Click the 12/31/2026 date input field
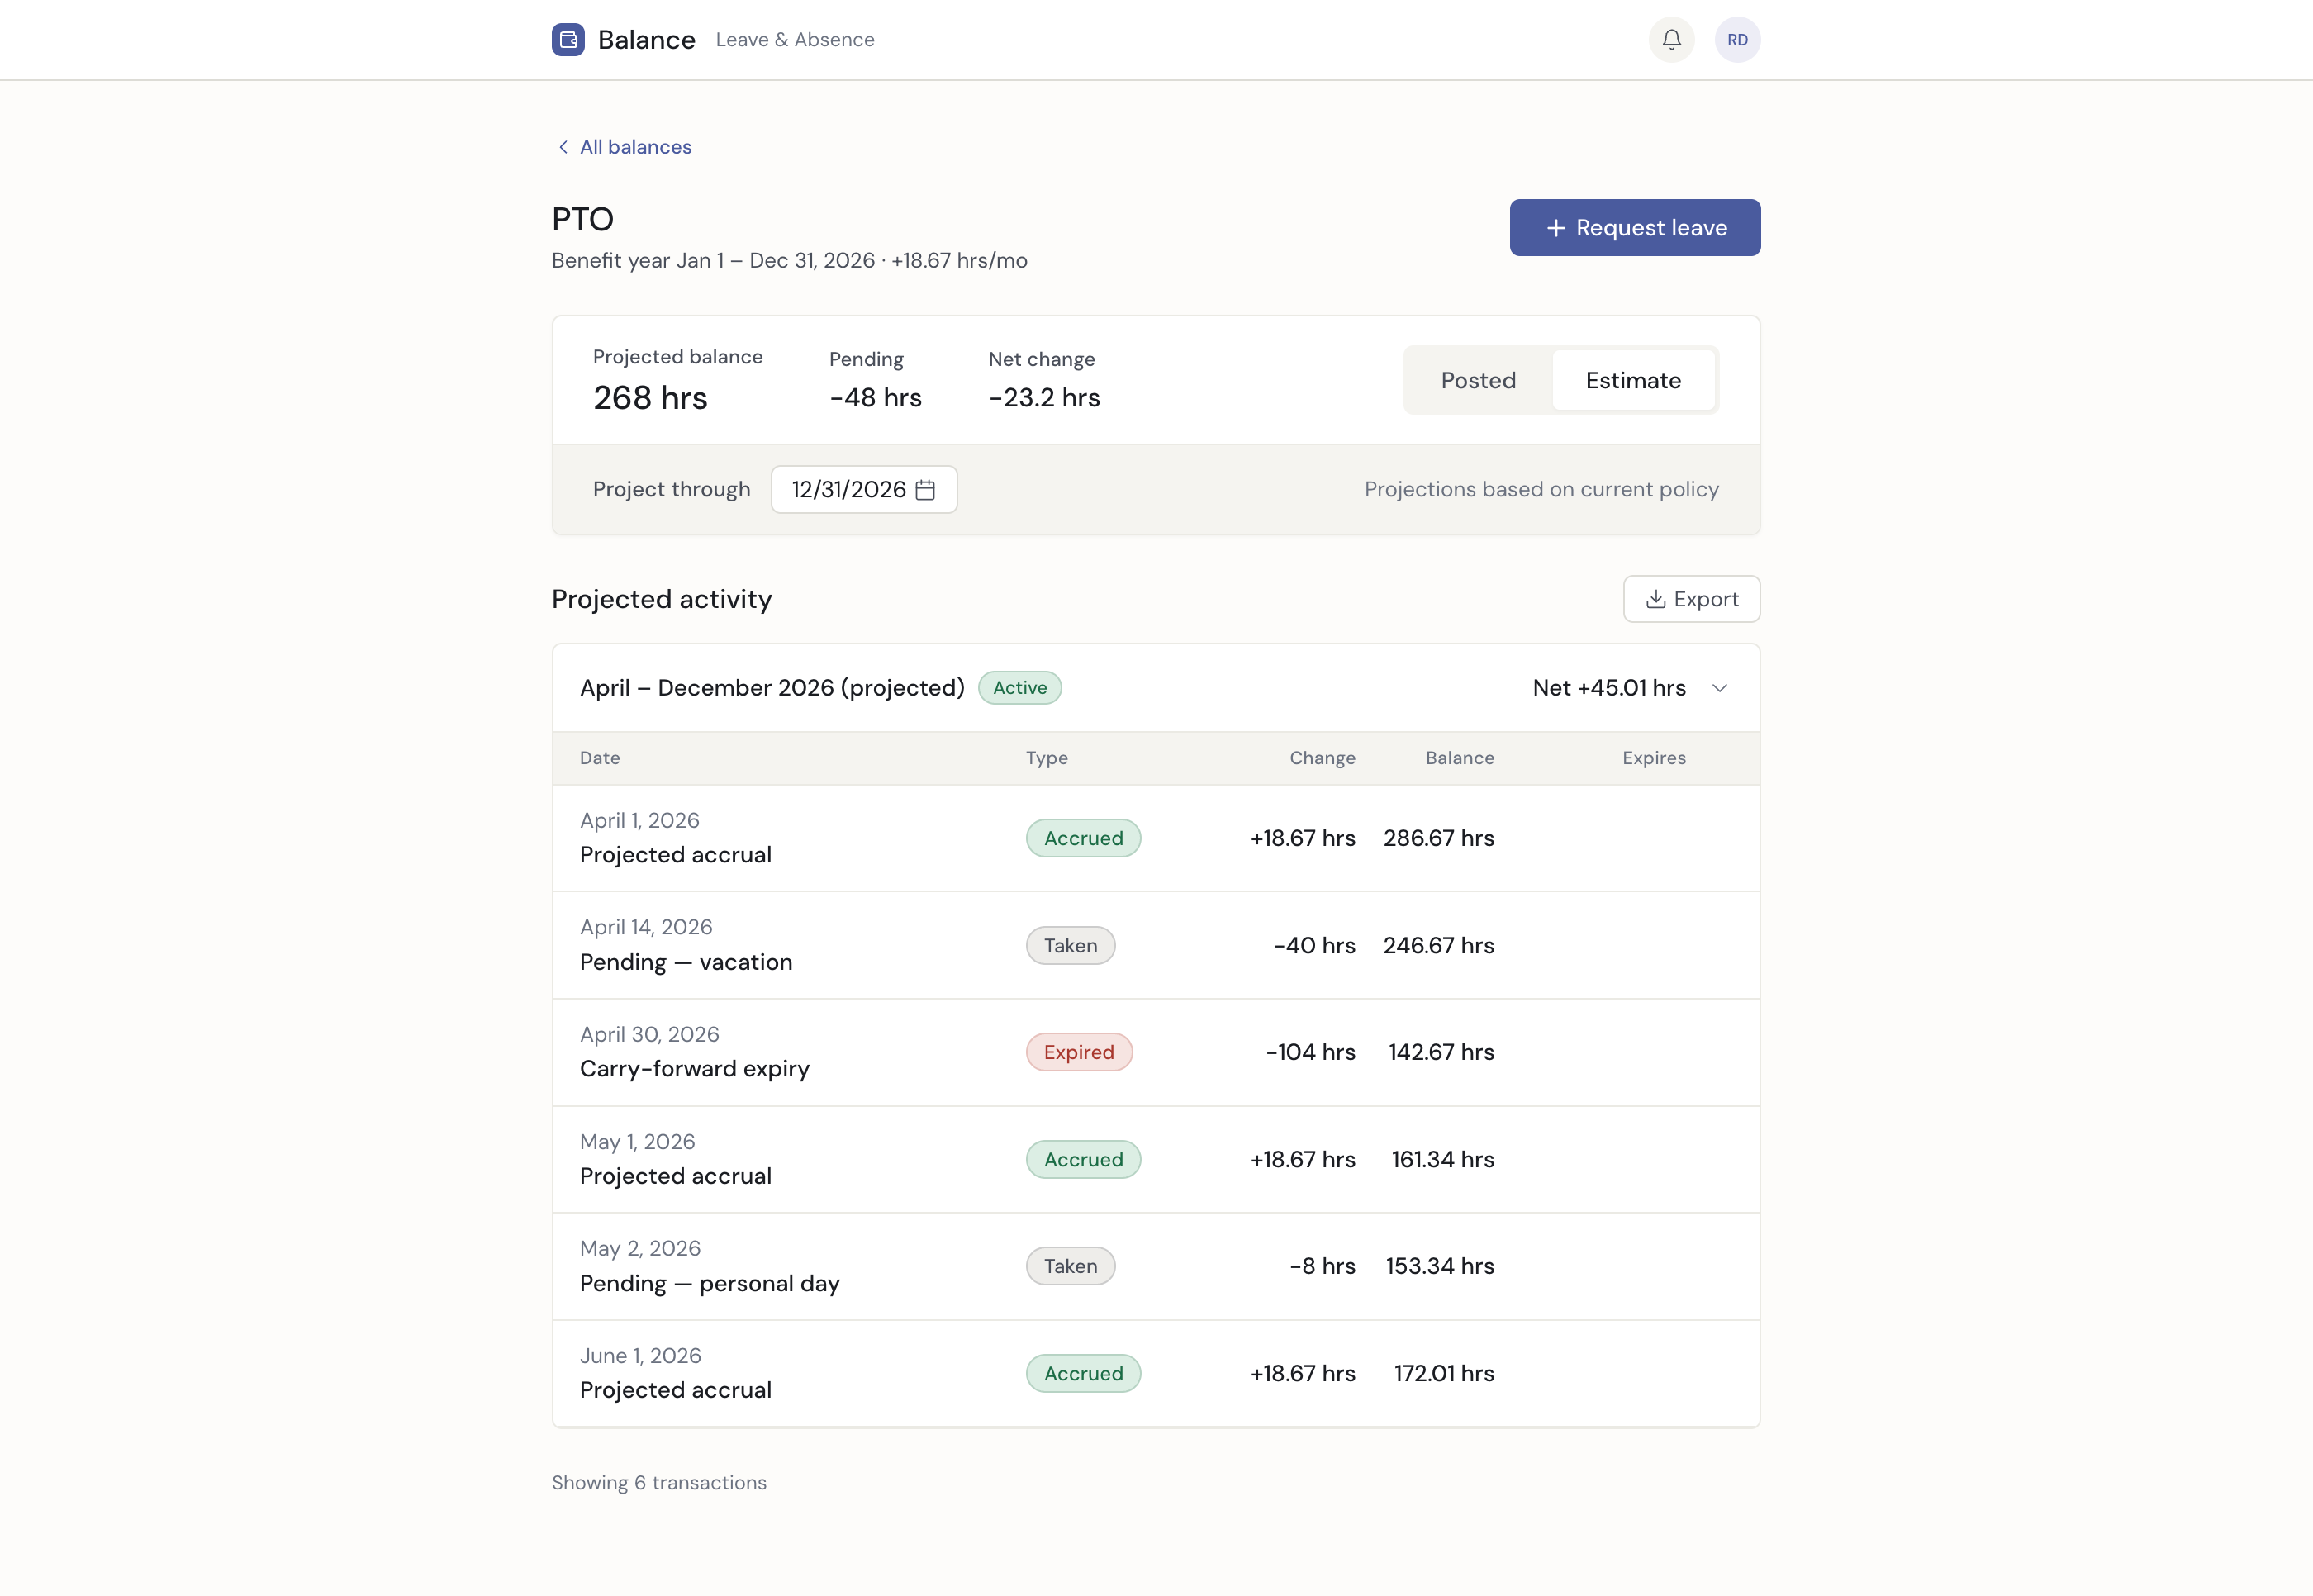The height and width of the screenshot is (1596, 2313). pyautogui.click(x=850, y=489)
